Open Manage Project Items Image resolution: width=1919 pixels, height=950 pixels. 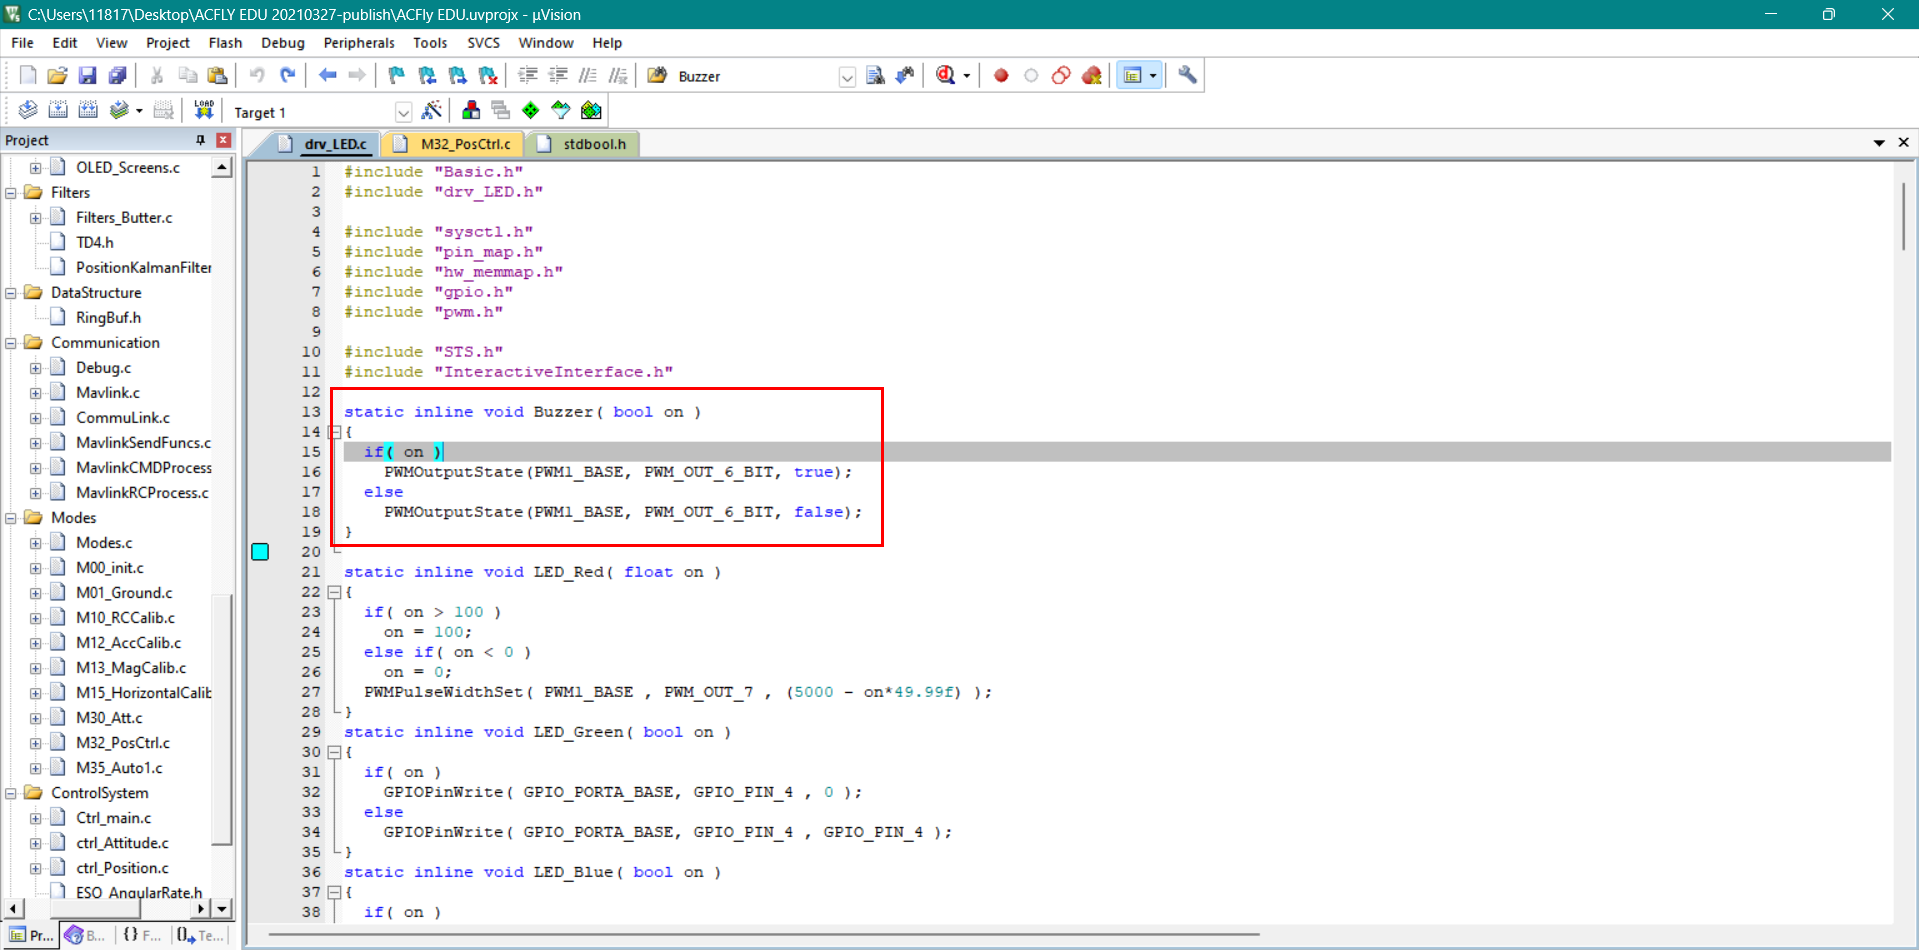(x=471, y=110)
